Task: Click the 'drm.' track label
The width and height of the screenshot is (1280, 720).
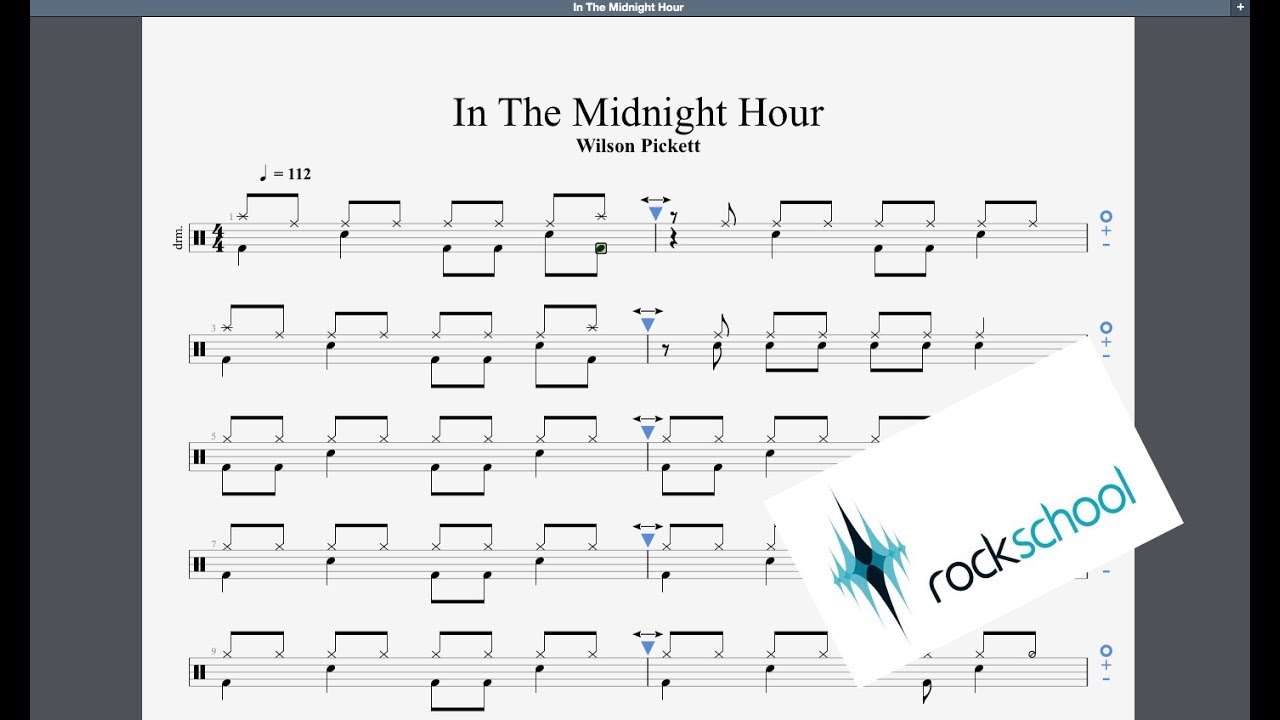Action: [180, 238]
